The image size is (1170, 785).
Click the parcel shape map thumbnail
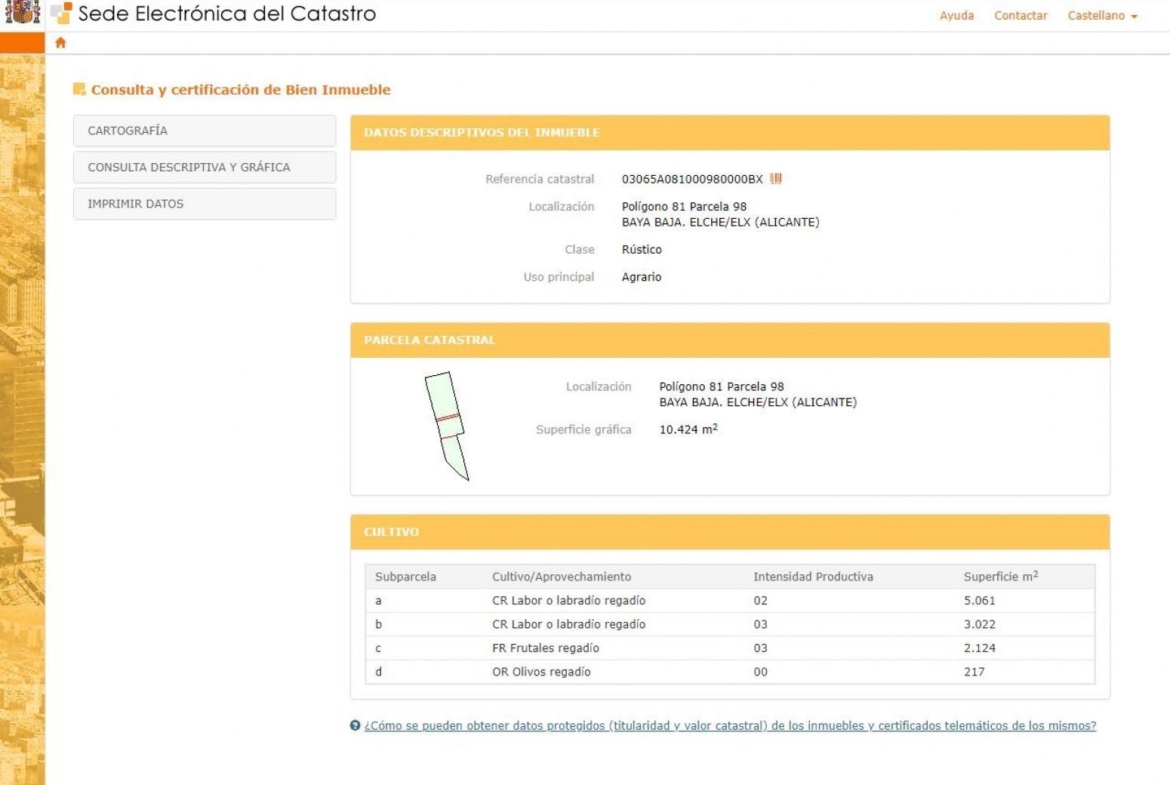click(x=446, y=426)
